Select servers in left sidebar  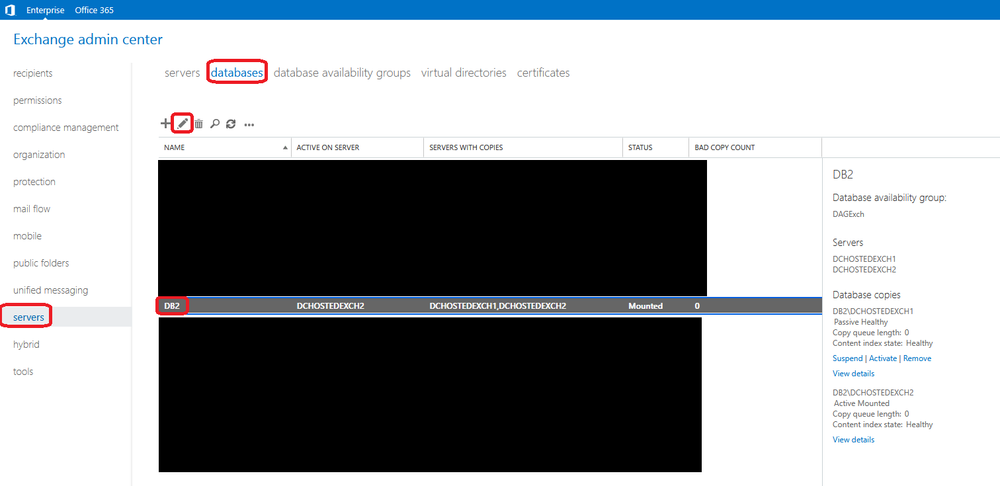click(x=29, y=317)
